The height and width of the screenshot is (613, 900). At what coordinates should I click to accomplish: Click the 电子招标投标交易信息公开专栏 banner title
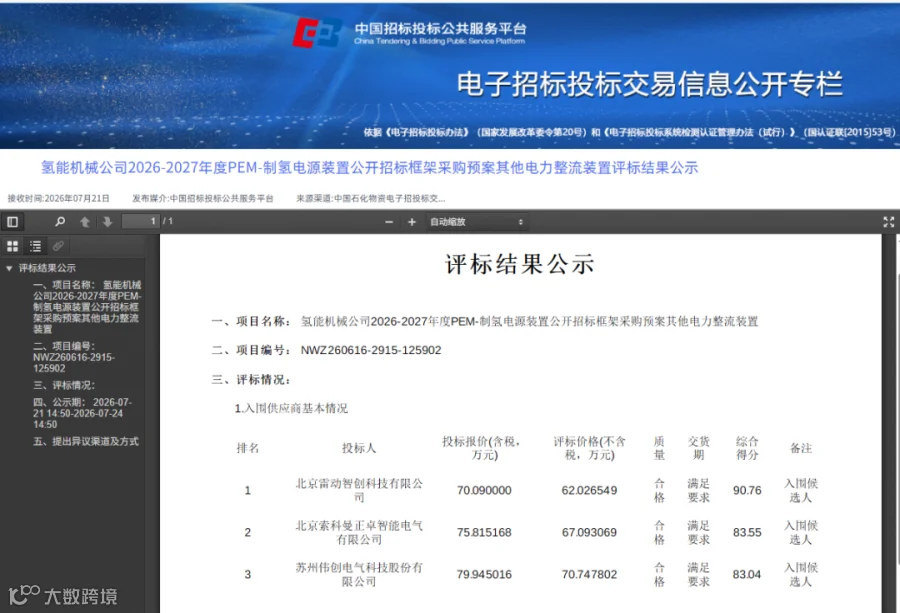pos(650,84)
